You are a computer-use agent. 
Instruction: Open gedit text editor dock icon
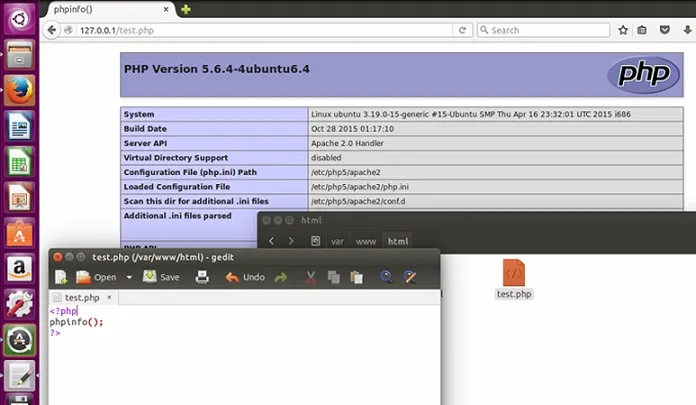coord(19,376)
